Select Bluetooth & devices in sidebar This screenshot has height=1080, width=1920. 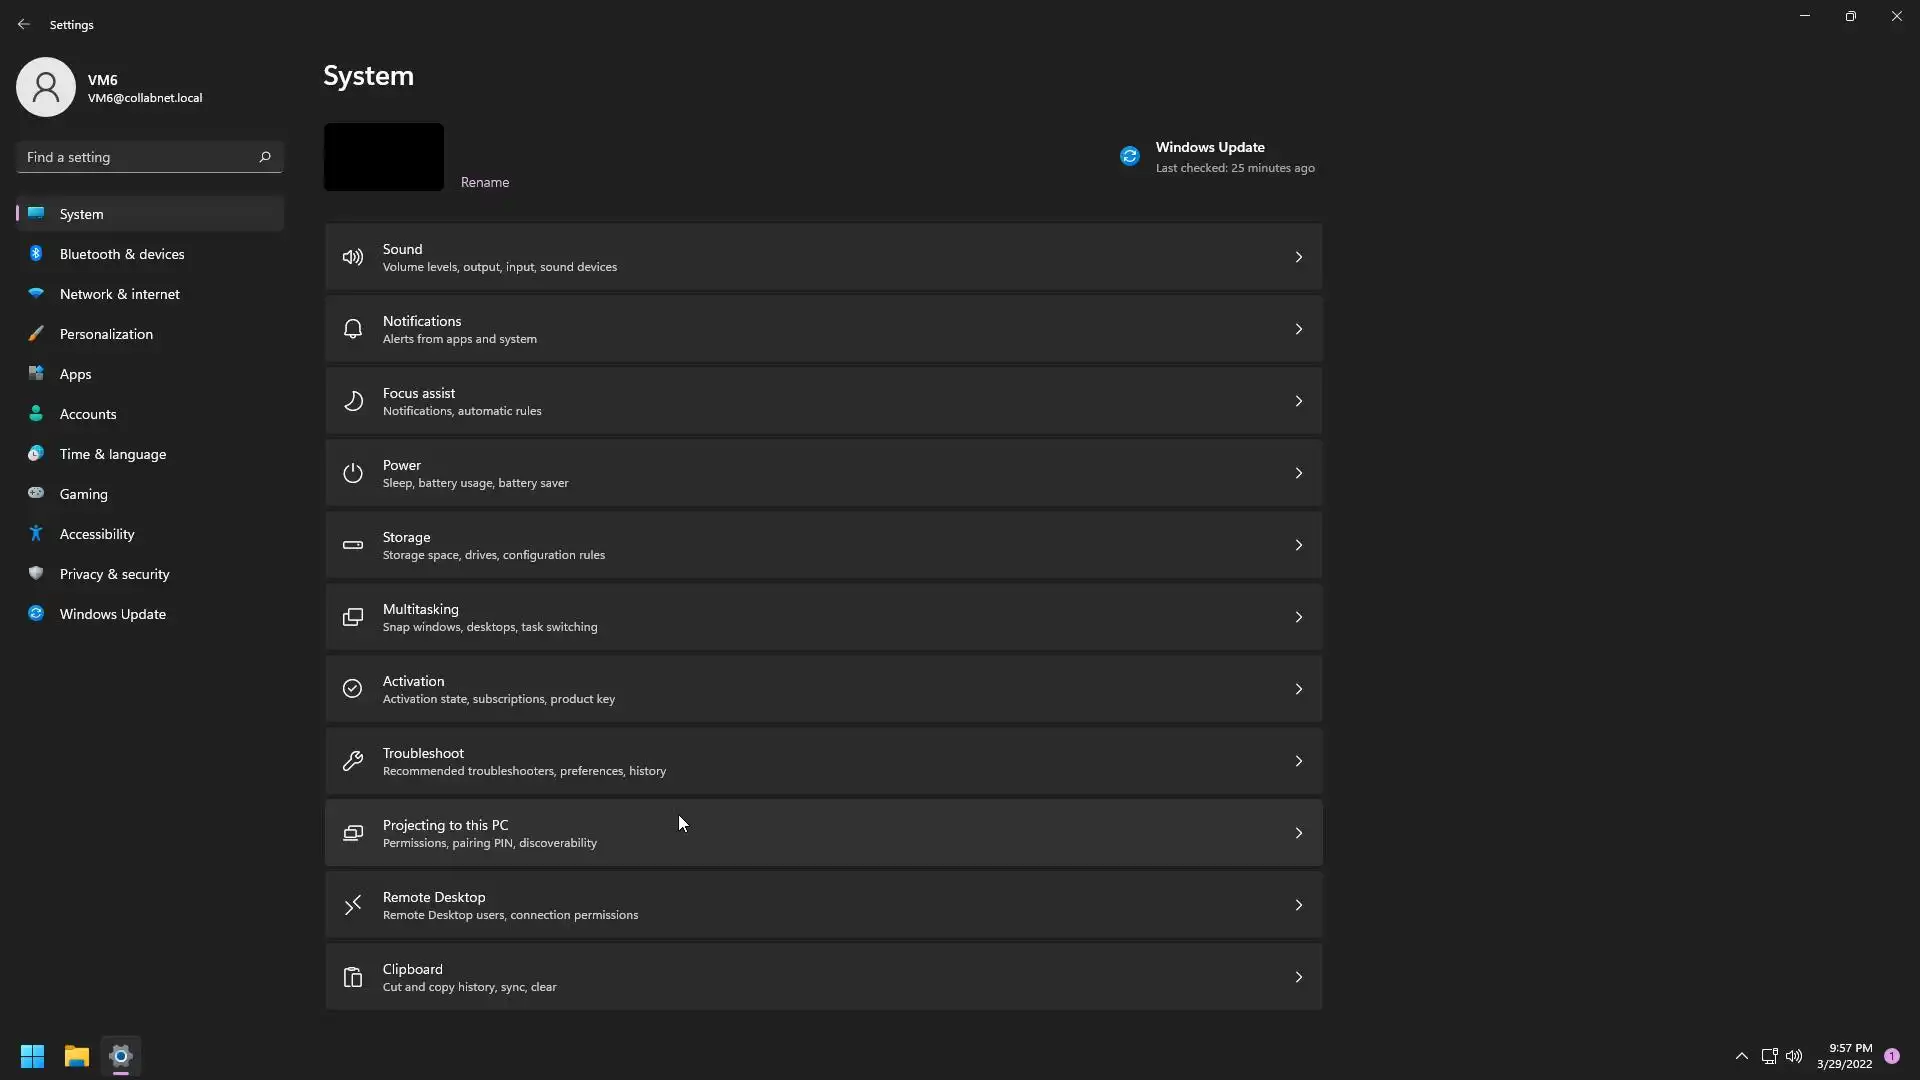[x=122, y=254]
